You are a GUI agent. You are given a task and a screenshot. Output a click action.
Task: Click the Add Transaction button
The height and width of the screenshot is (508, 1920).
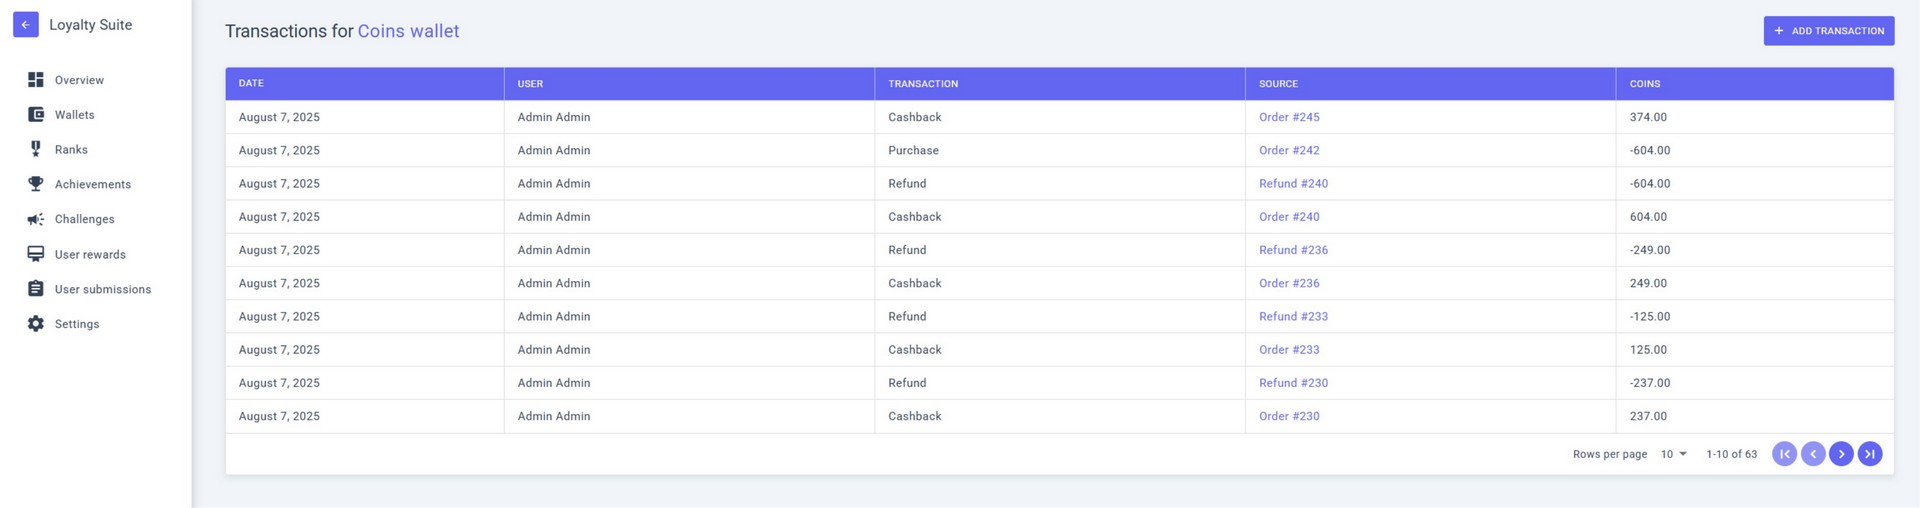[1828, 31]
